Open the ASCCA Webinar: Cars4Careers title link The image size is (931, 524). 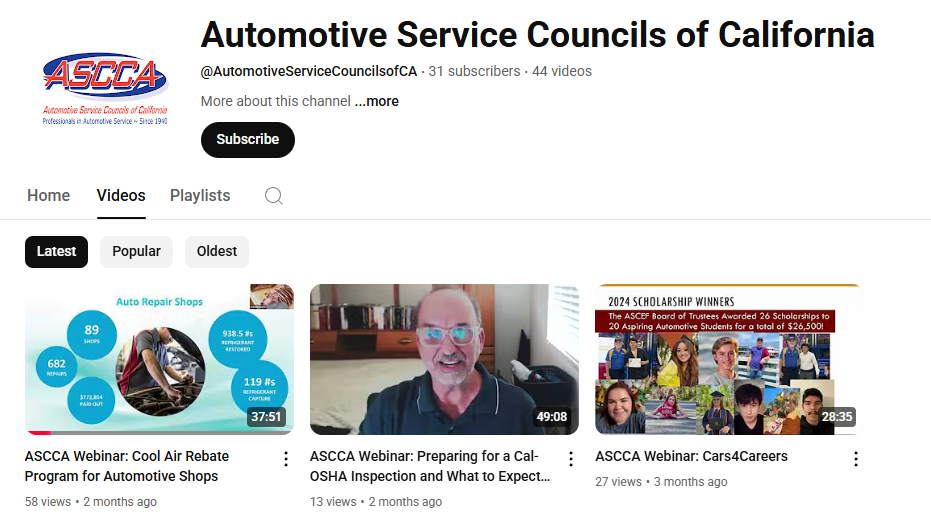pyautogui.click(x=691, y=456)
